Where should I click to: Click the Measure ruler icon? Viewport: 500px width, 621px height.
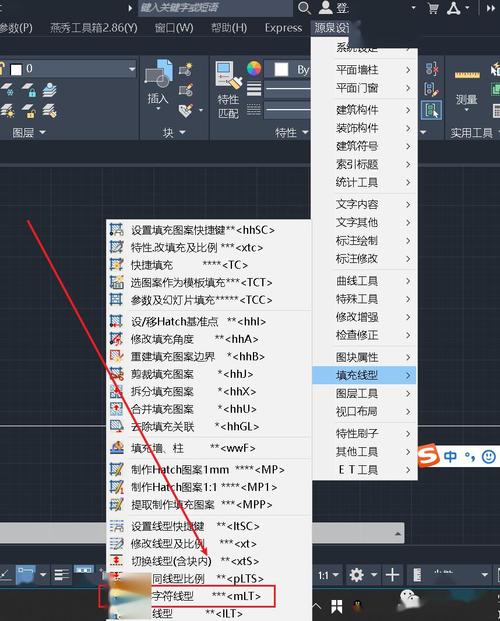click(467, 75)
